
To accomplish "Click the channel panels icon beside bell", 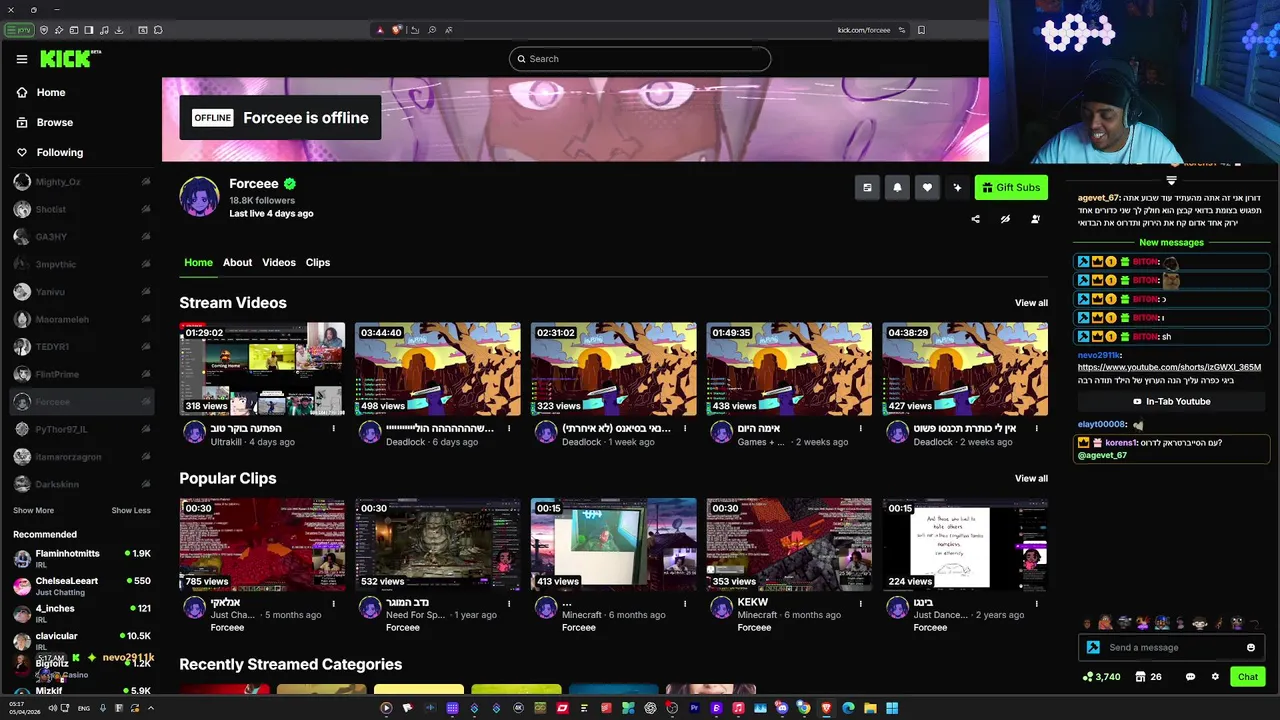I will (x=867, y=187).
